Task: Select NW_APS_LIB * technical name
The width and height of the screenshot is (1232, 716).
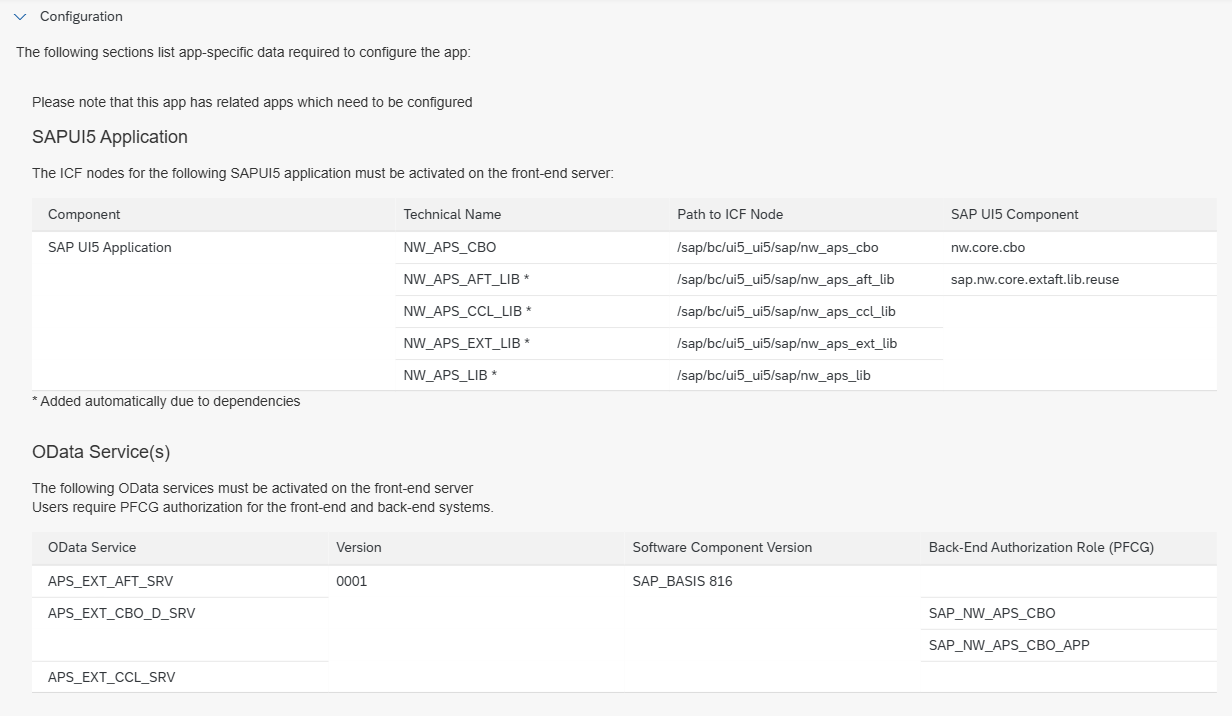Action: tap(450, 375)
